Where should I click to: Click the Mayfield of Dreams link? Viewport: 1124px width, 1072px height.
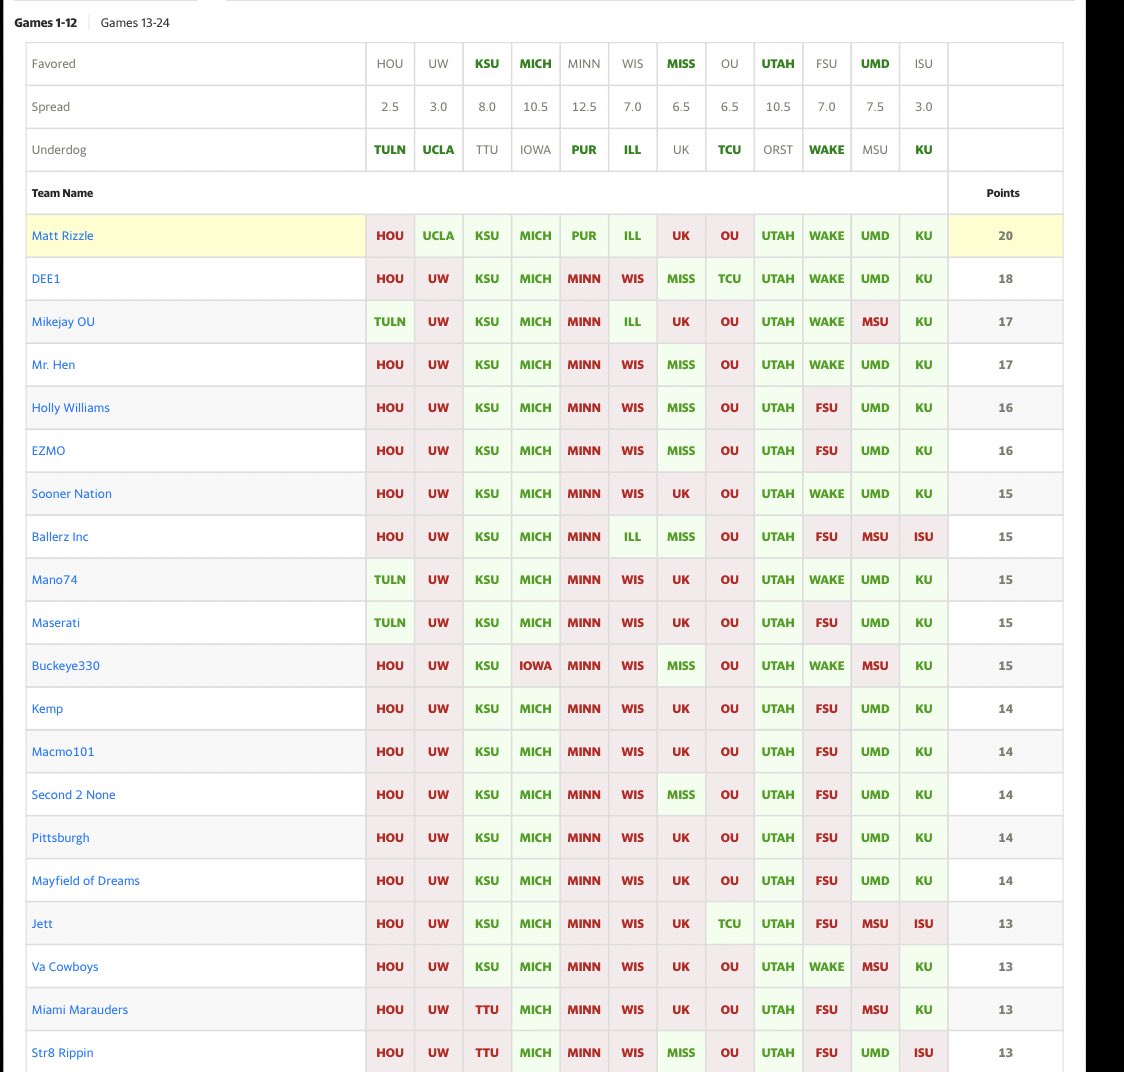coord(85,881)
